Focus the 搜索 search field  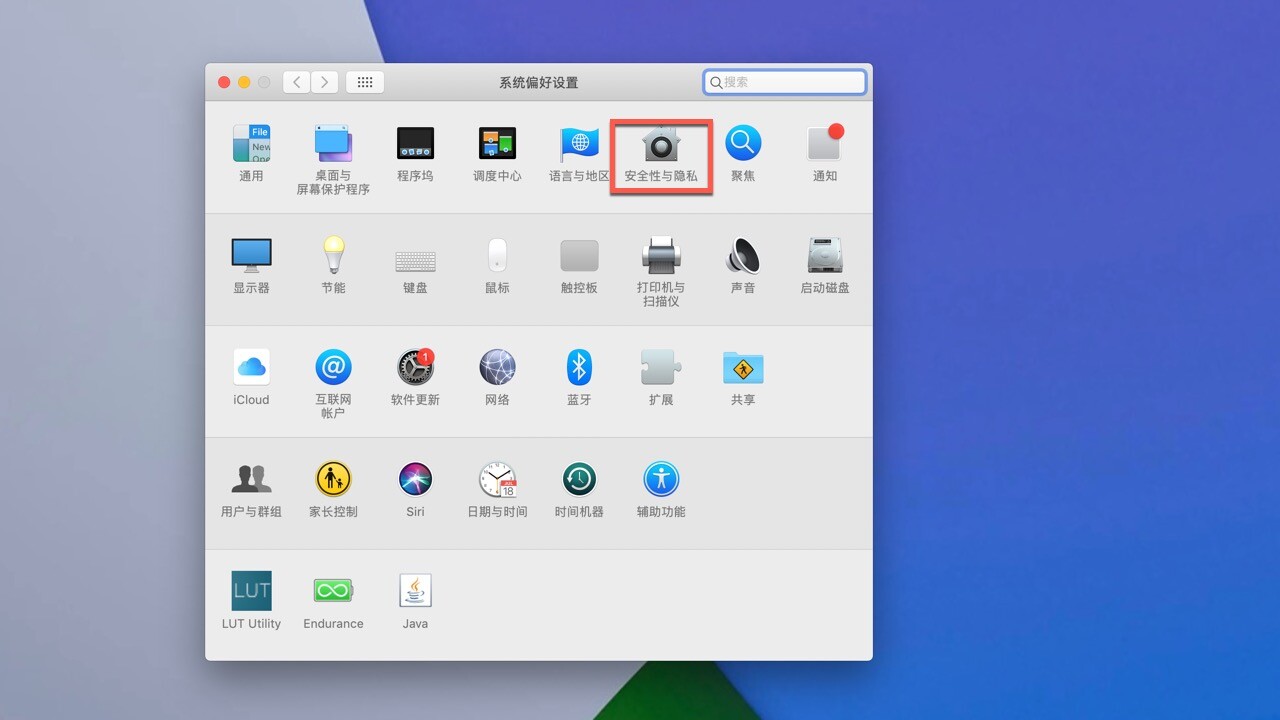point(785,82)
